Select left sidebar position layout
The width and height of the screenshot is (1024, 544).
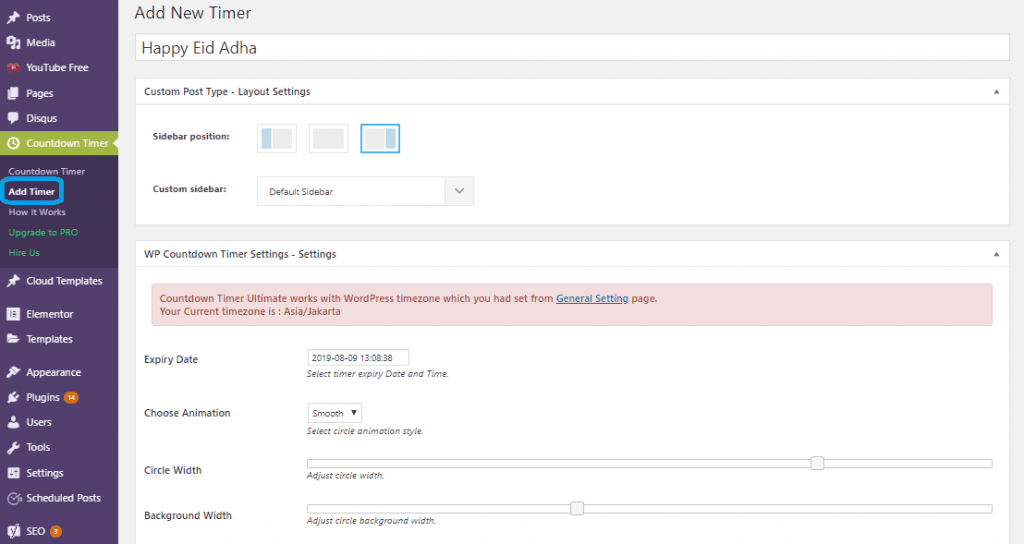coord(277,138)
